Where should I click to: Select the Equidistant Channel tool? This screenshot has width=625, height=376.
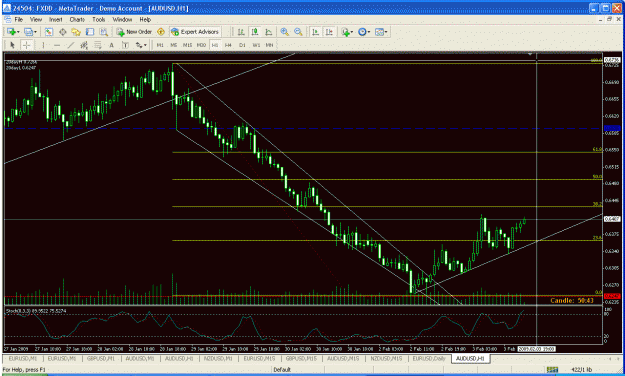coord(84,45)
